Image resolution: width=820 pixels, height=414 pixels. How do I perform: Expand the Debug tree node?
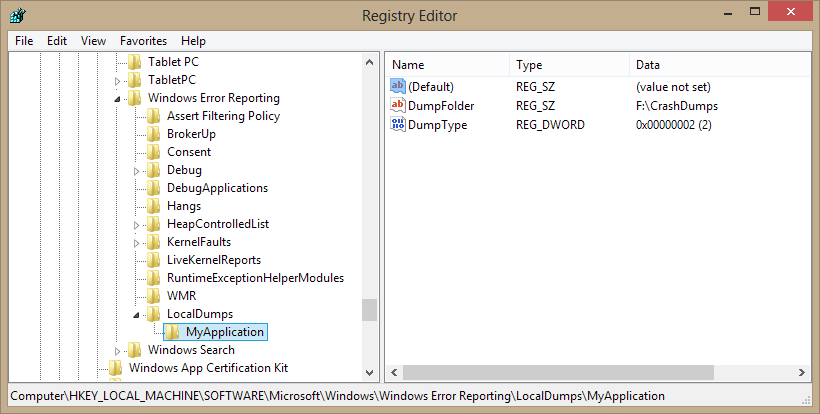[136, 171]
